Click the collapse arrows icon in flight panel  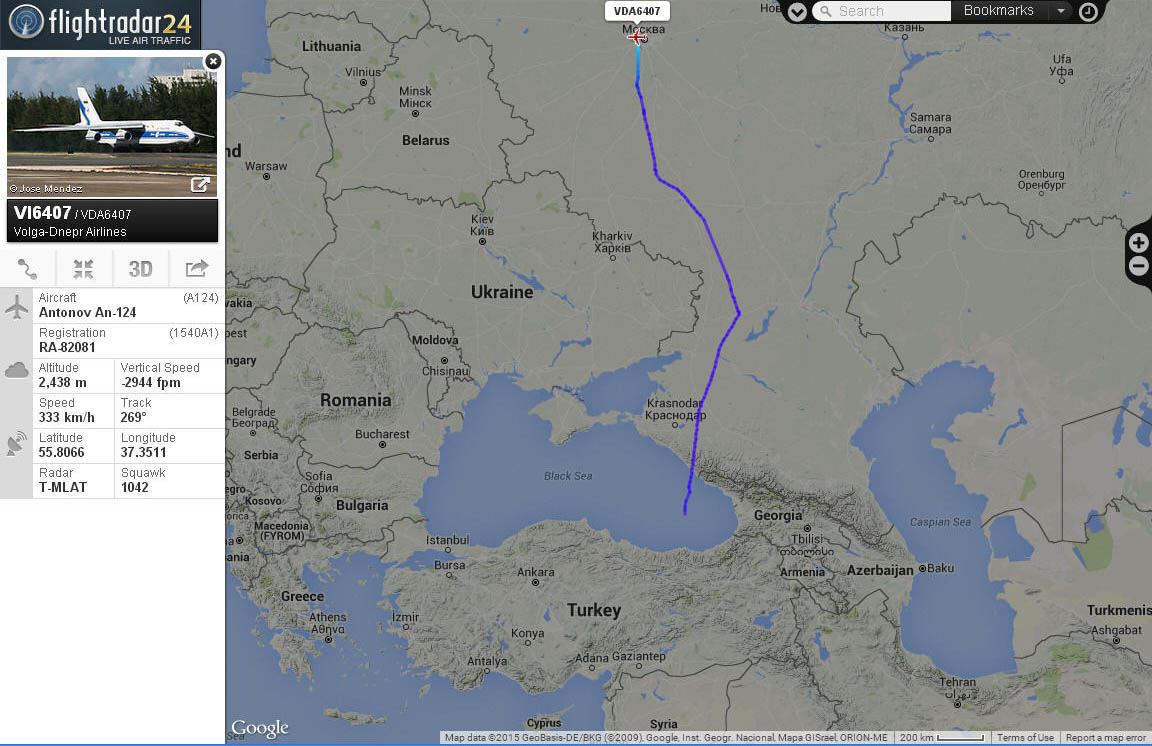(x=84, y=269)
